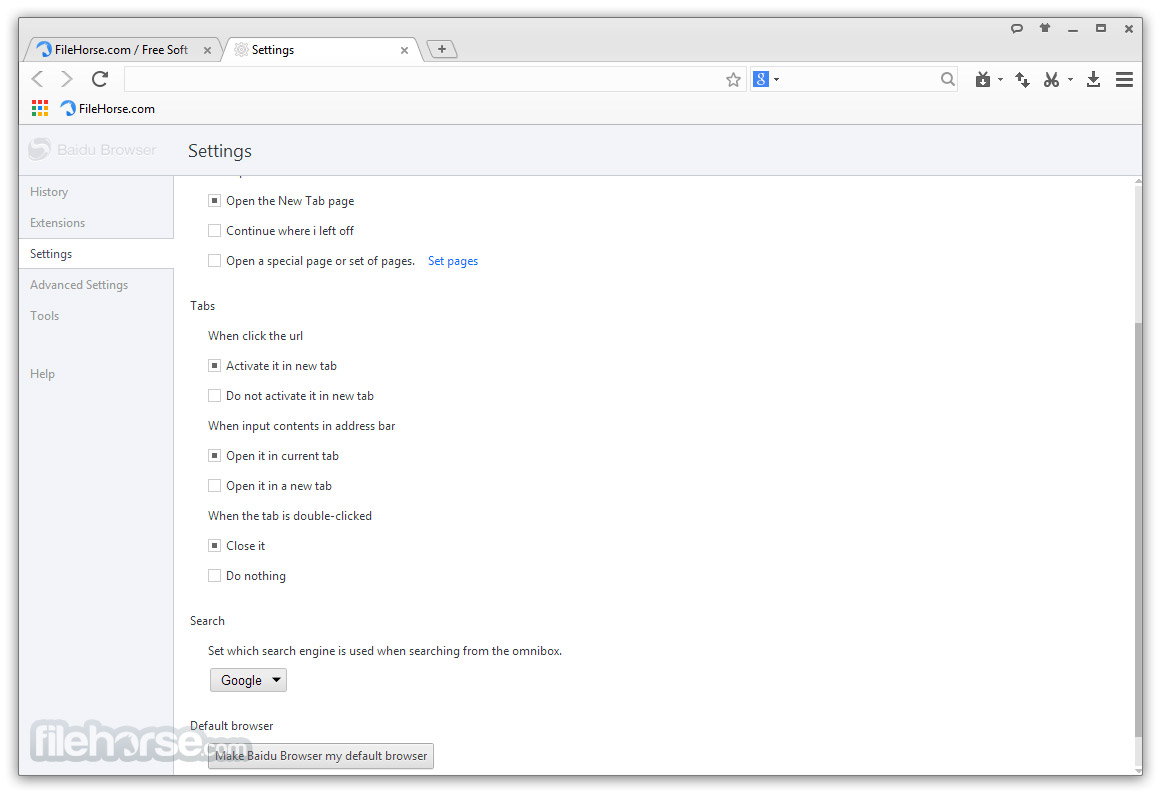Screen dimensions: 1161x792
Task: Select 'Close it' for double-clicked tab
Action: point(215,546)
